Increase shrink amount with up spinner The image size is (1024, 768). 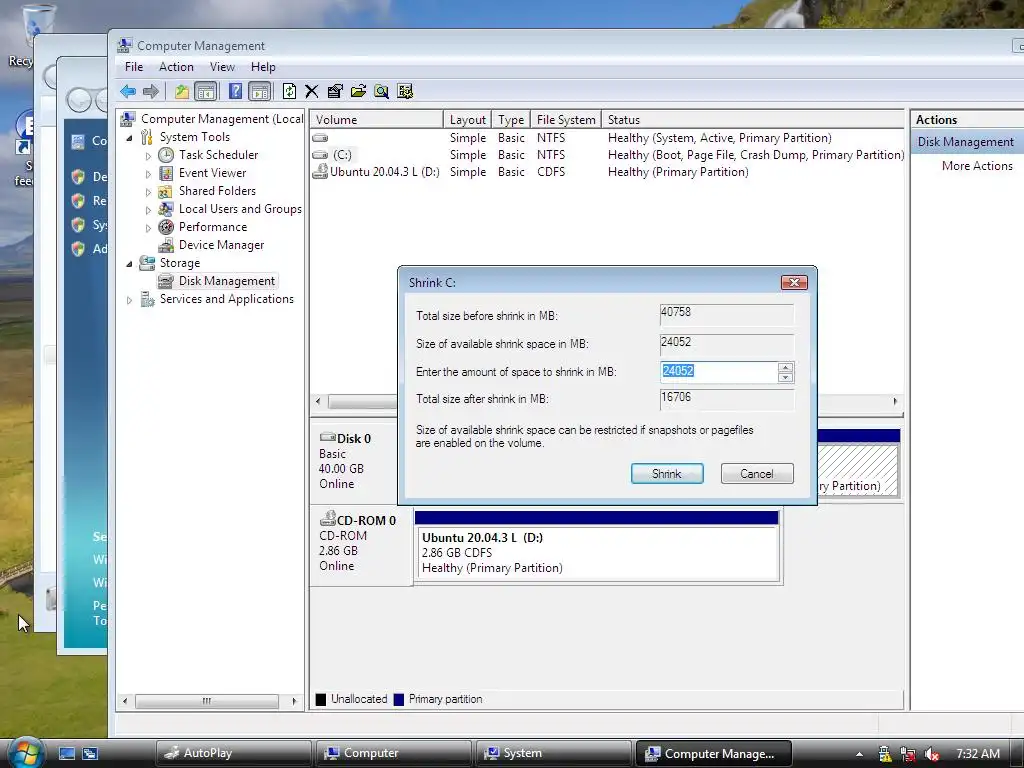point(786,367)
